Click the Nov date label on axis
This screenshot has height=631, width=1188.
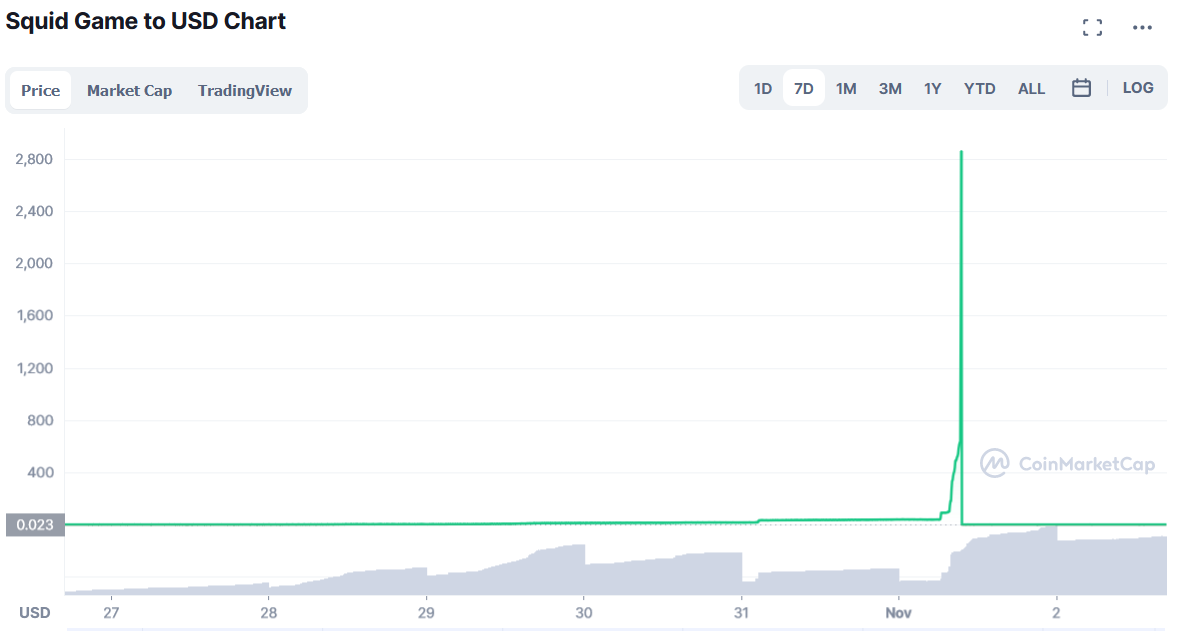[899, 612]
